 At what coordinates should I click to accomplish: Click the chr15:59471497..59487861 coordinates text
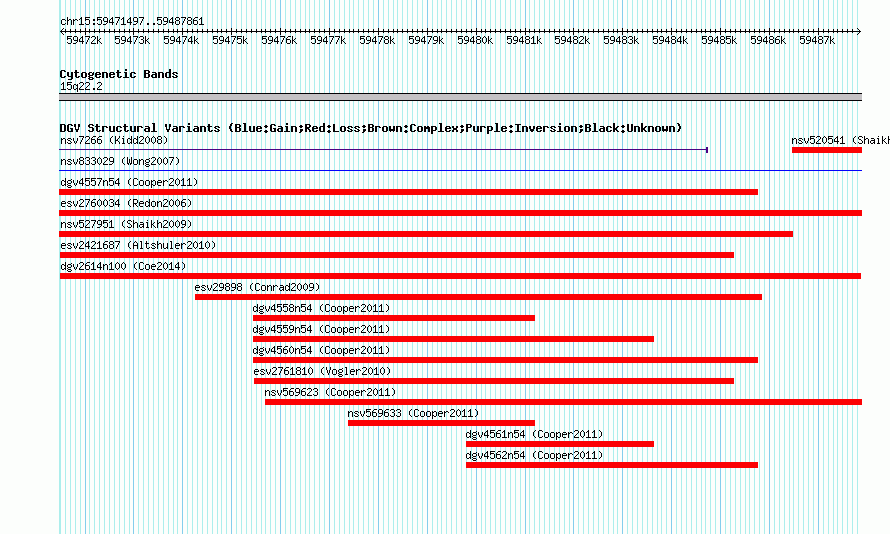coord(132,22)
